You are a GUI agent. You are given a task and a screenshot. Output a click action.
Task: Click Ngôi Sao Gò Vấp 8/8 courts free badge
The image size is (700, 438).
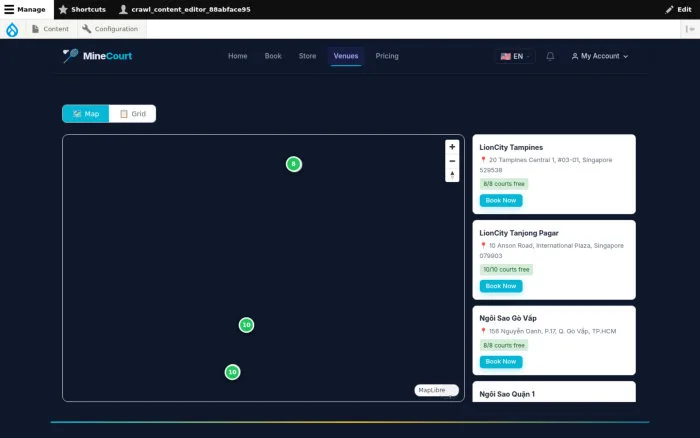(x=504, y=346)
